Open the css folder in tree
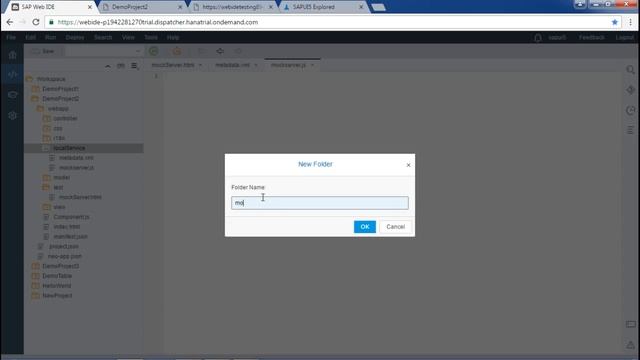 tap(58, 128)
